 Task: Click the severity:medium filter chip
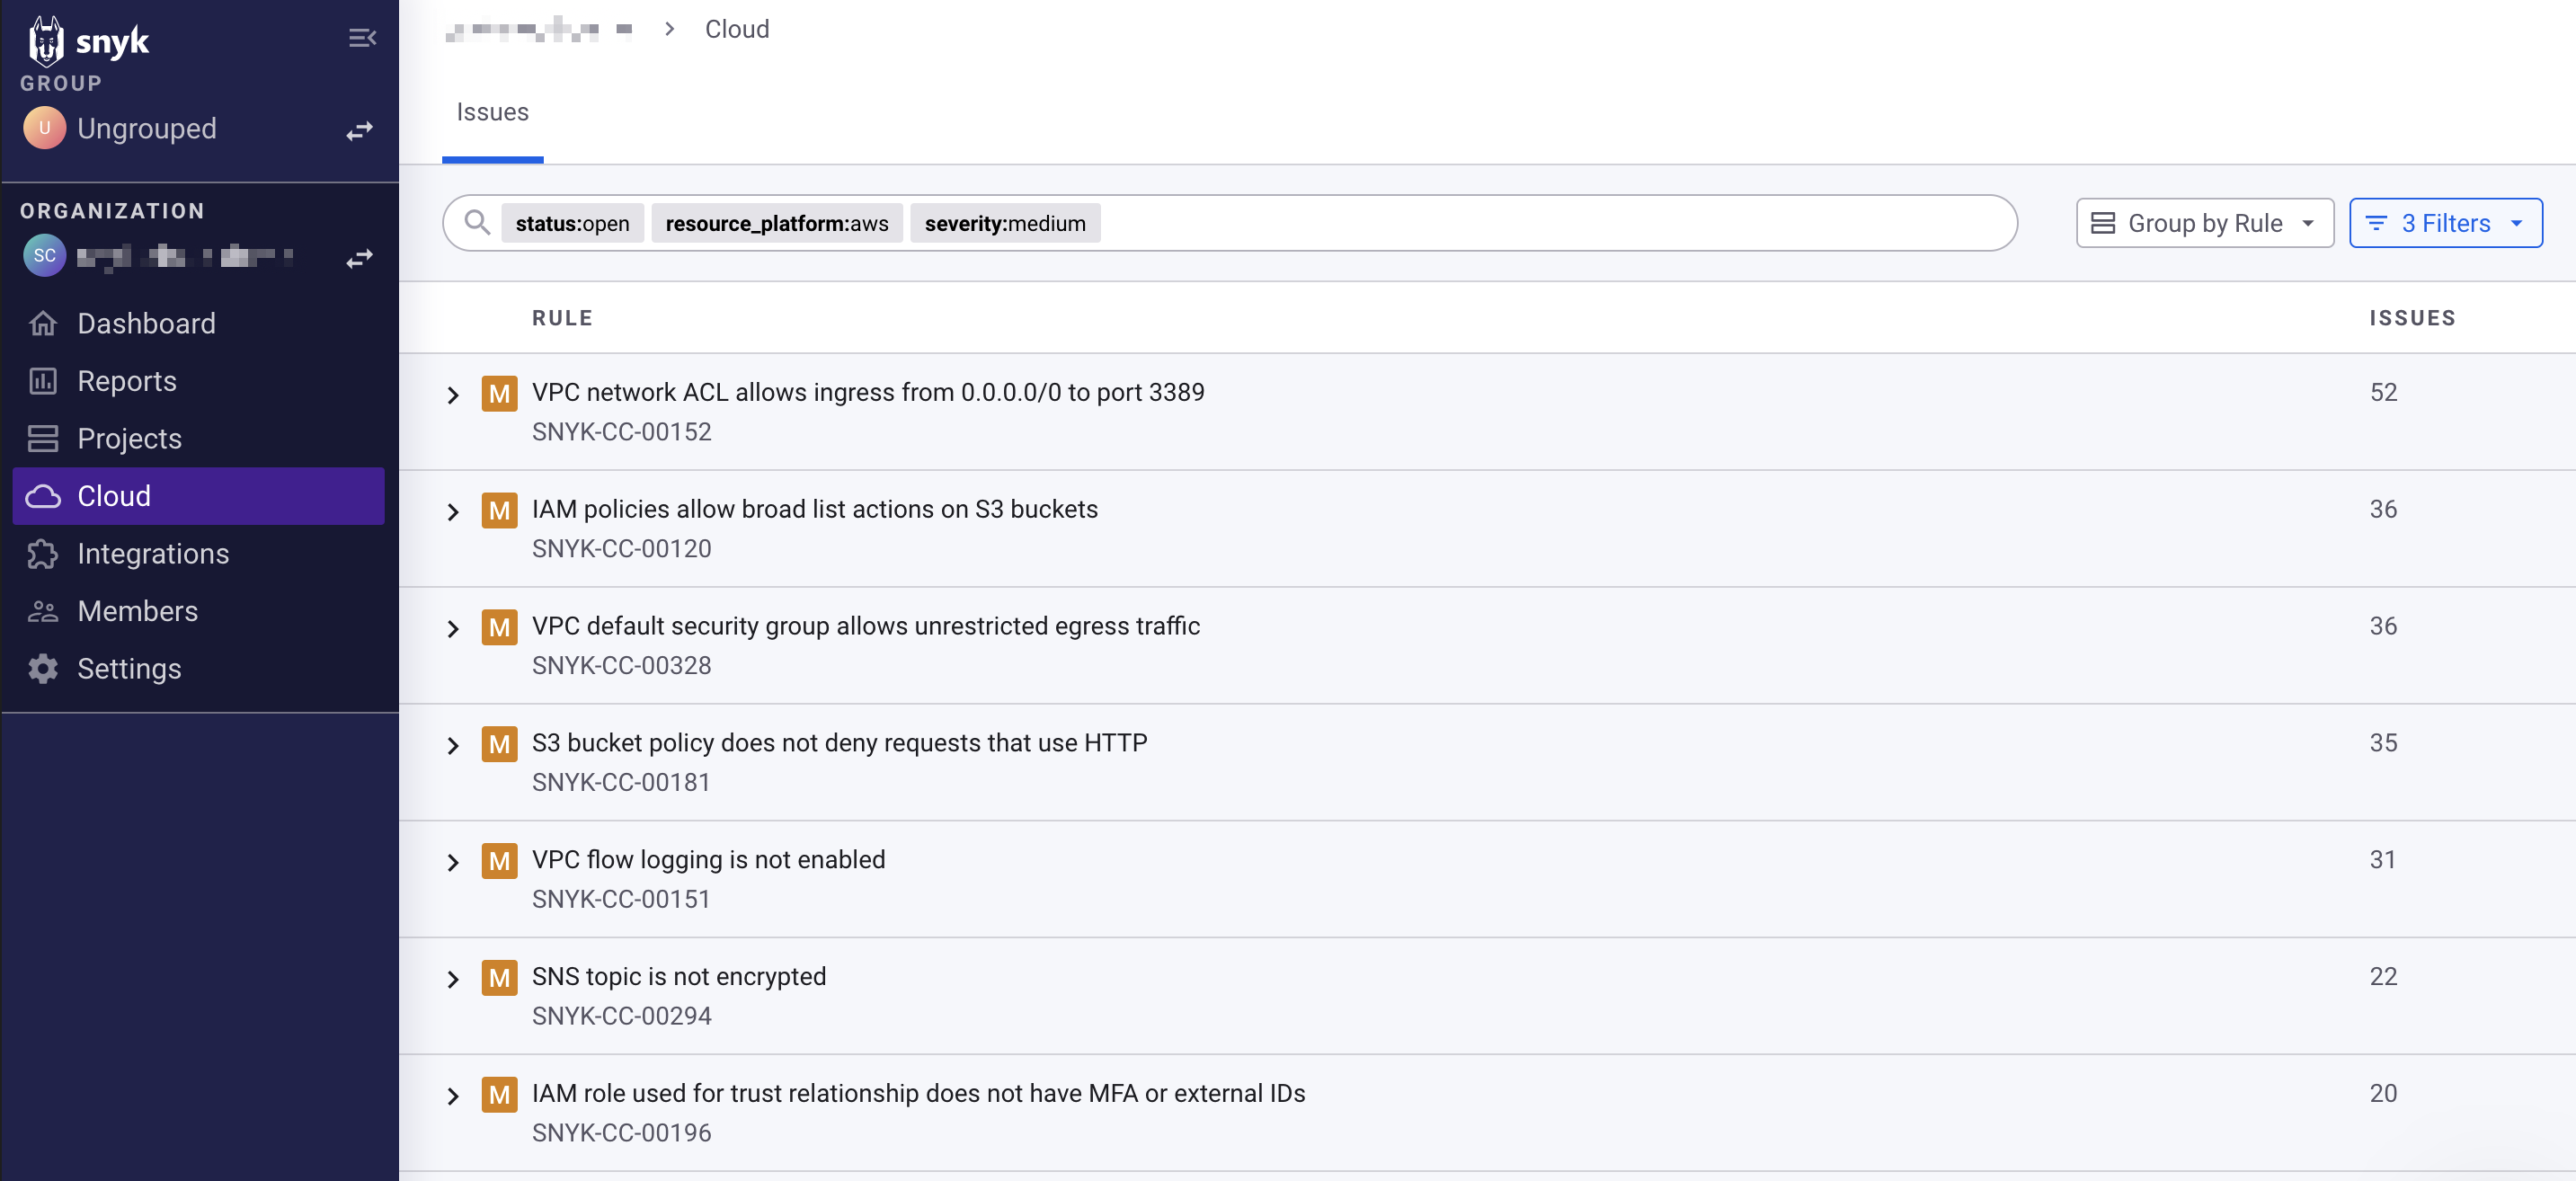coord(1004,223)
